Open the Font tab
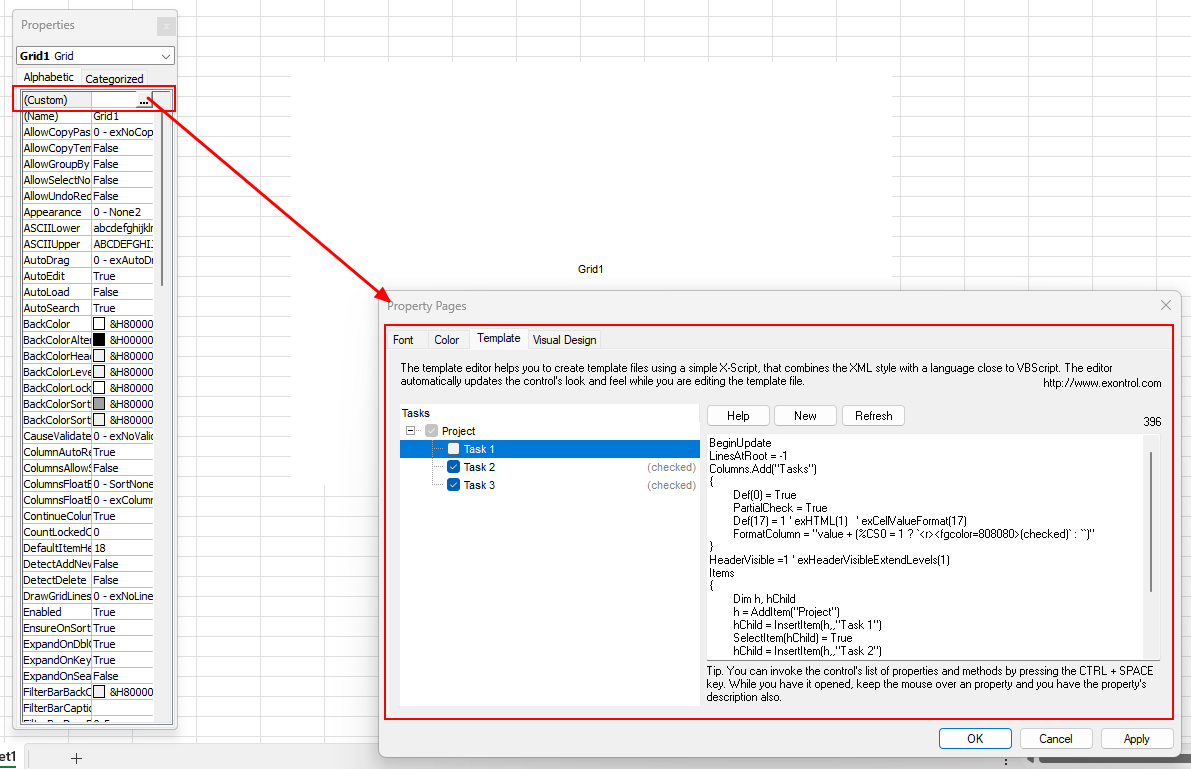 click(x=403, y=340)
